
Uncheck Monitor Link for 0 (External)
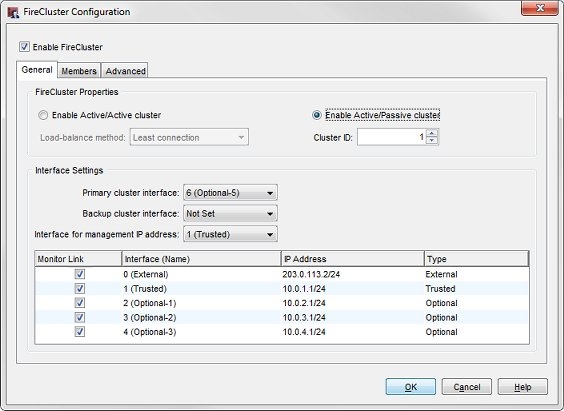pyautogui.click(x=80, y=274)
